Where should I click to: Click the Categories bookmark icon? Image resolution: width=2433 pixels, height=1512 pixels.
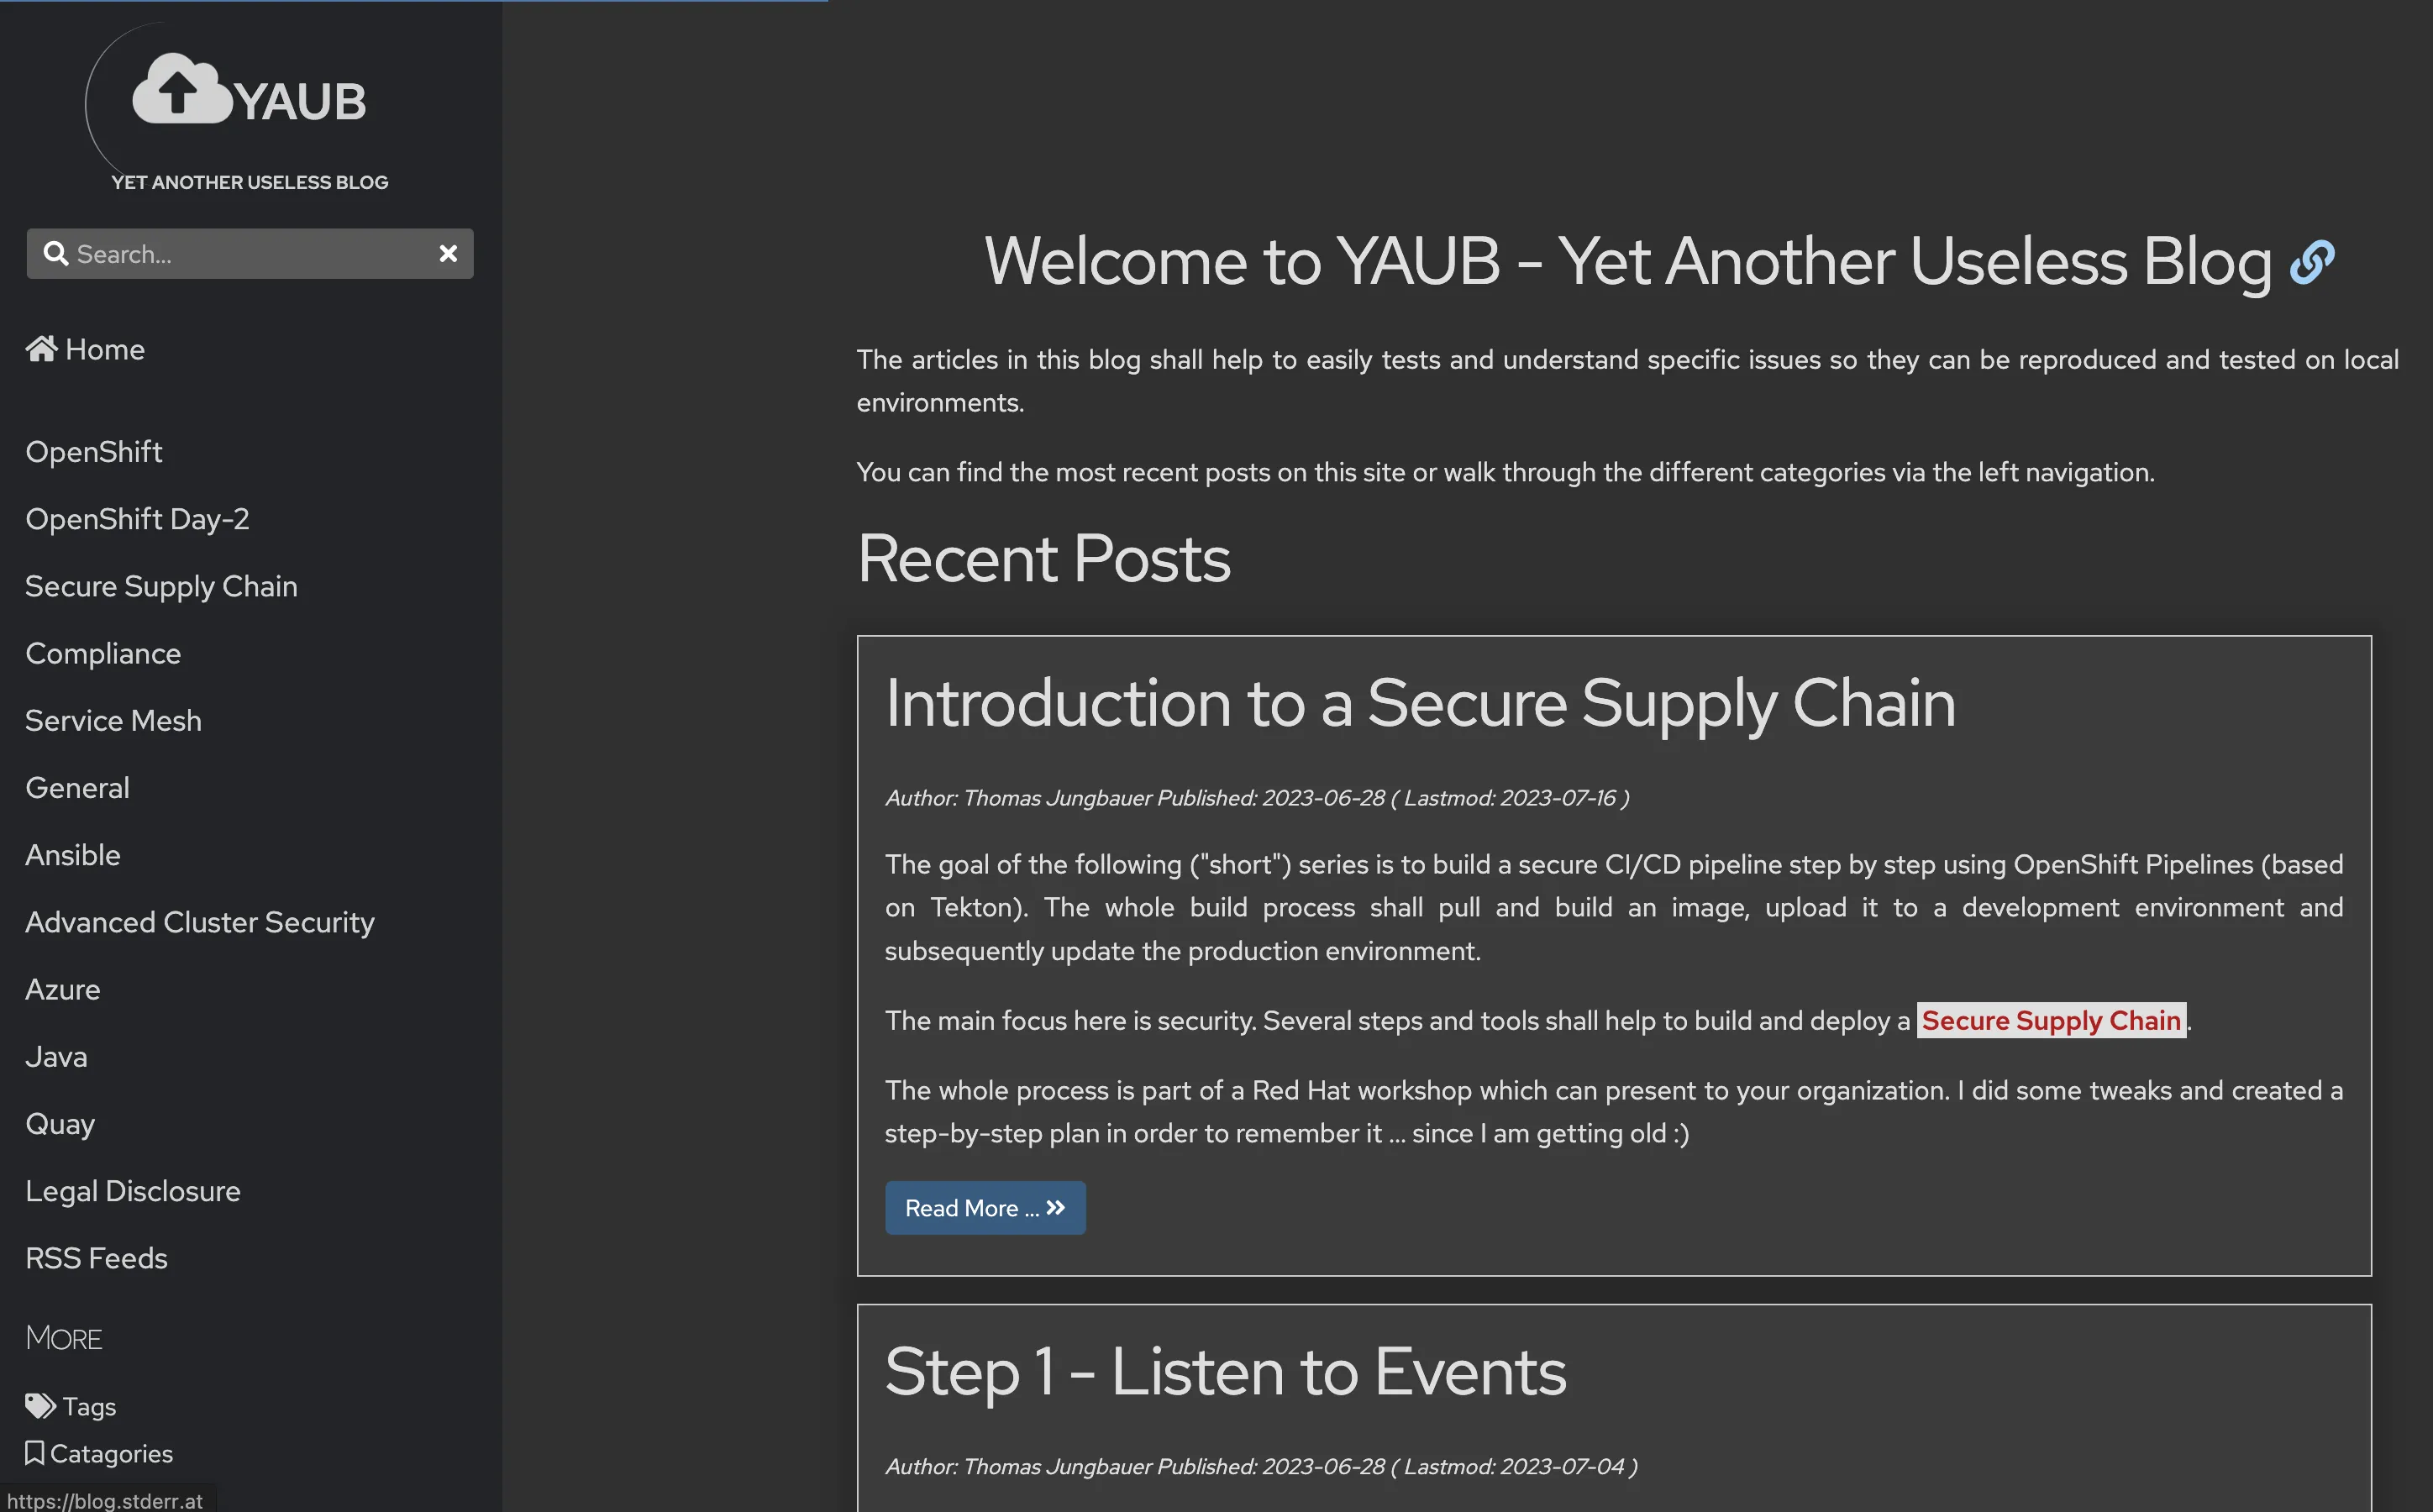34,1453
